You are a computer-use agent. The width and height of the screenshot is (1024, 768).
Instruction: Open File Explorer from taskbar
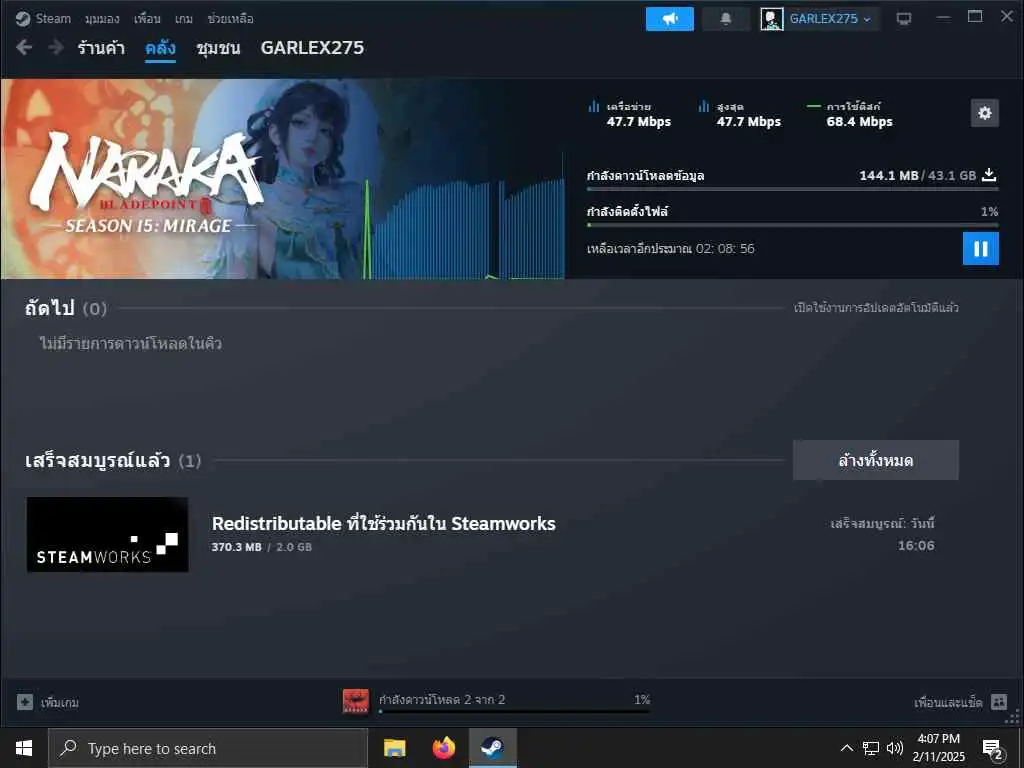(394, 748)
